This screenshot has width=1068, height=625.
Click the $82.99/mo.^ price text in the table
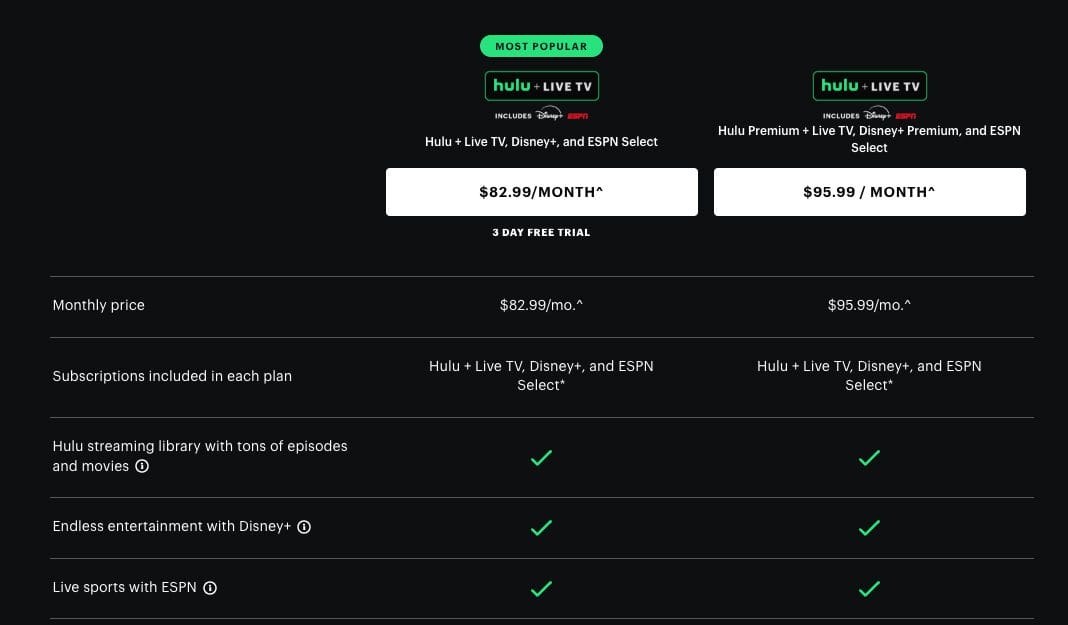(x=541, y=305)
